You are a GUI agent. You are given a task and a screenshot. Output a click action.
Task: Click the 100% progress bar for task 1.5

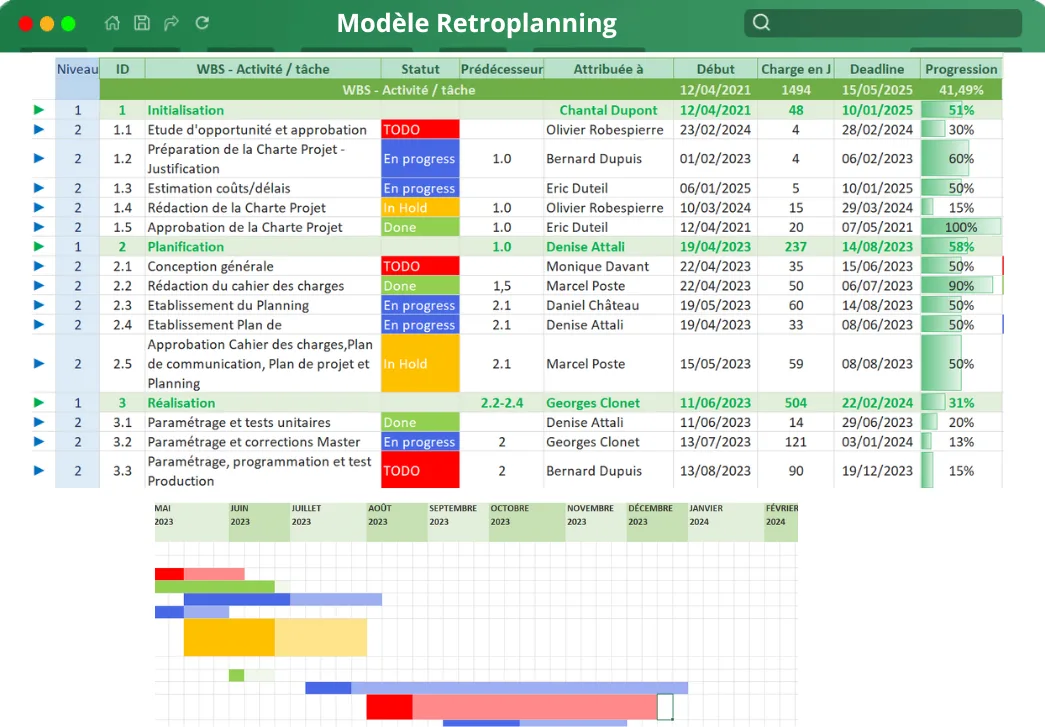(x=961, y=227)
